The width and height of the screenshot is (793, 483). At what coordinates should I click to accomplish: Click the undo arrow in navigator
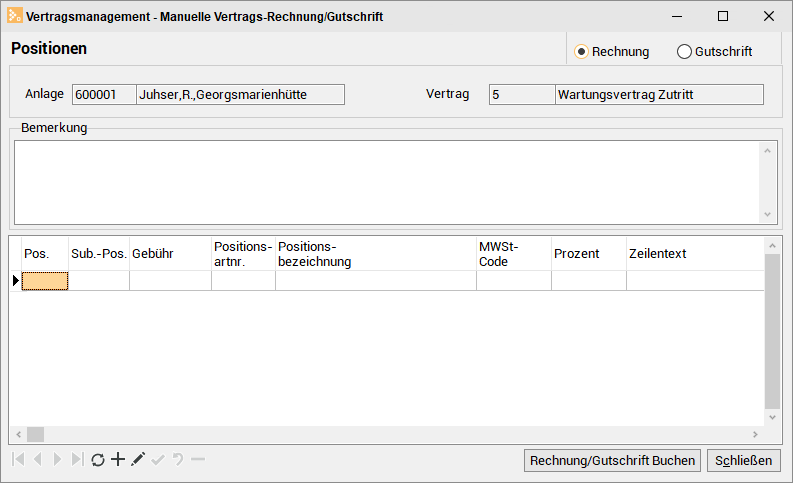(178, 459)
